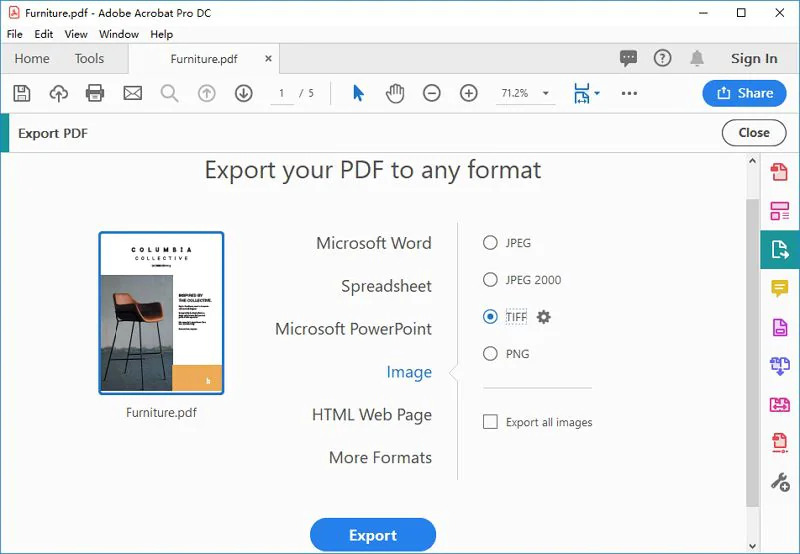Screen dimensions: 800x554
Task: Zoom out with the minus icon
Action: tap(432, 93)
